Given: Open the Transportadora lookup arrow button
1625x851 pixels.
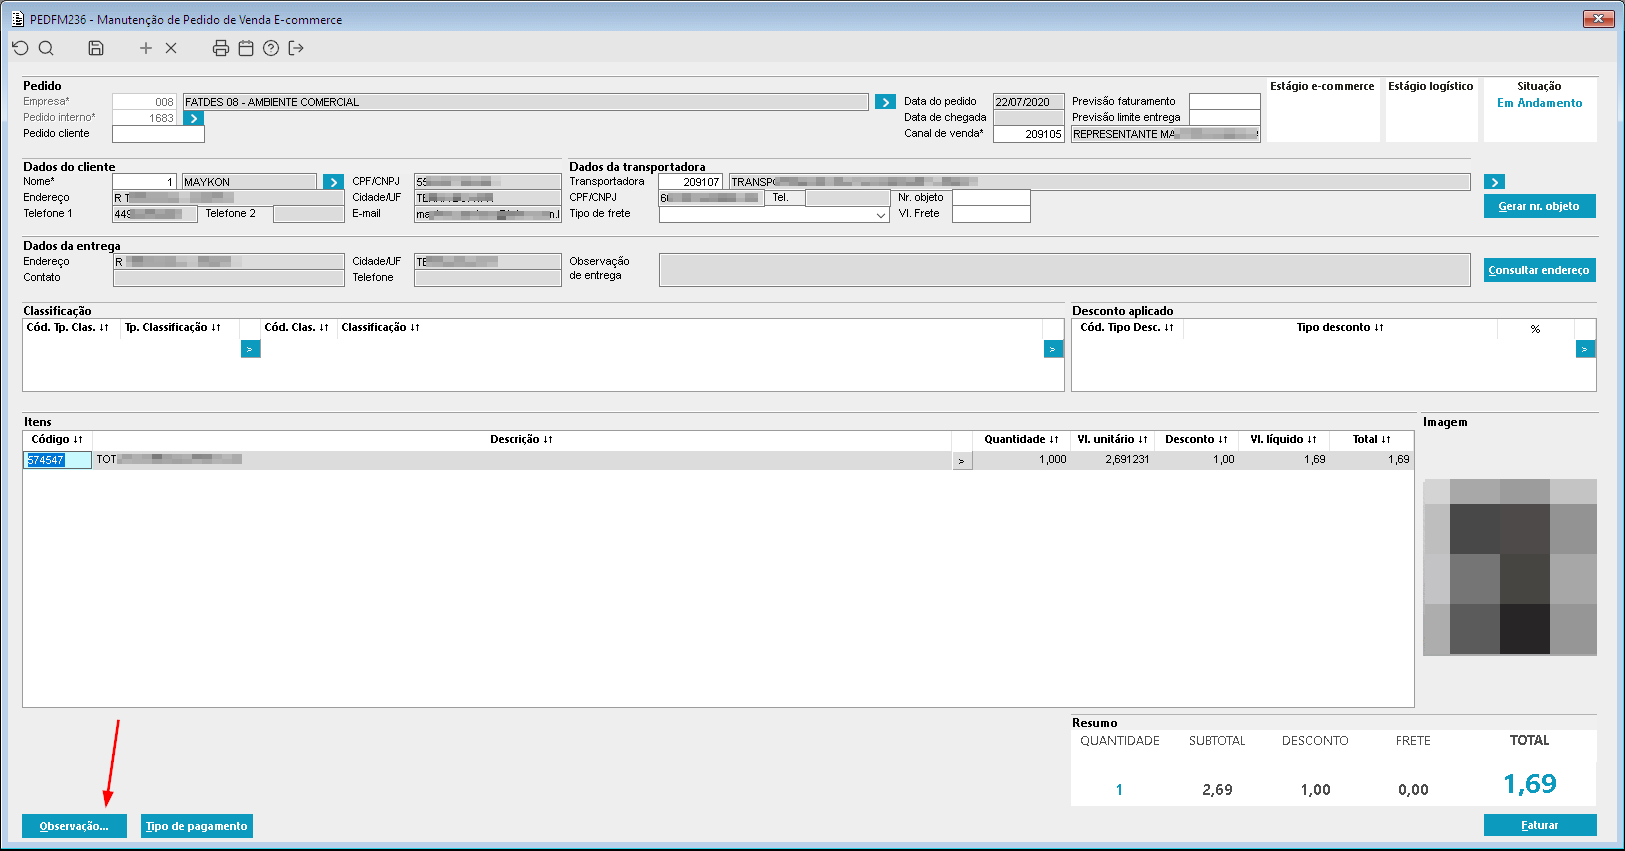Looking at the screenshot, I should (x=1494, y=182).
